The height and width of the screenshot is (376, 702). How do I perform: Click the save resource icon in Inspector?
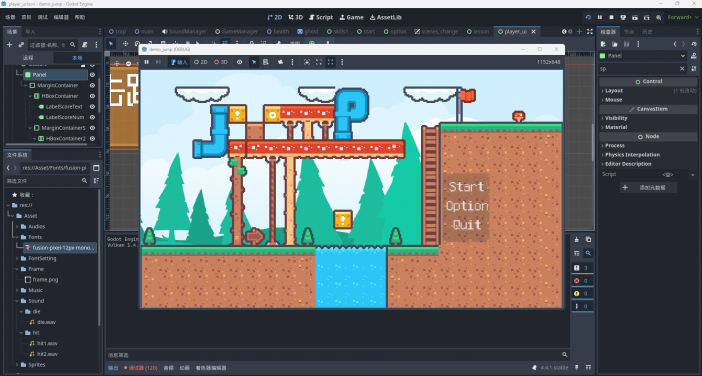pos(626,44)
